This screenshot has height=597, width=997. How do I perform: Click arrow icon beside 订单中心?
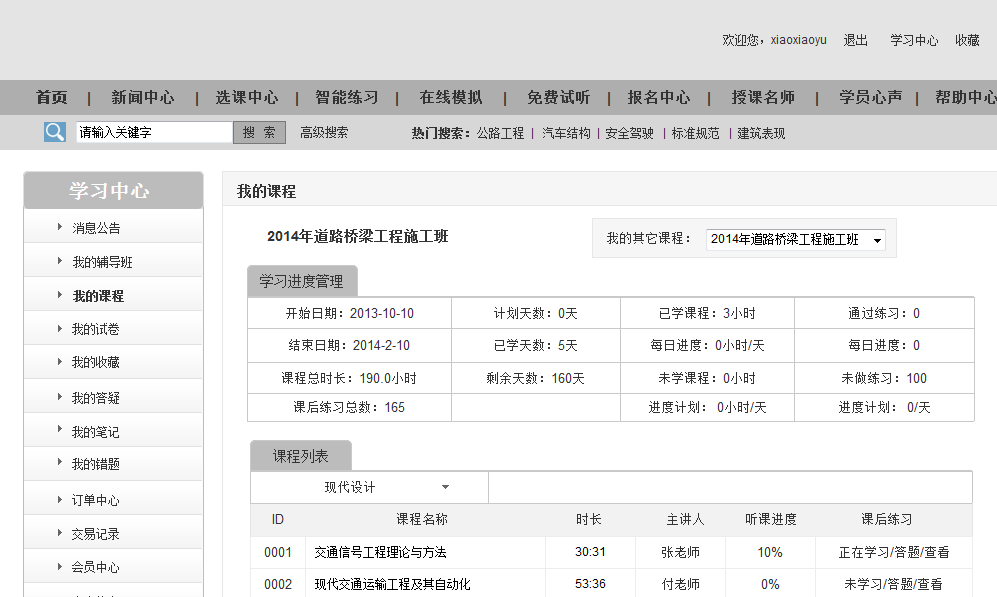60,499
